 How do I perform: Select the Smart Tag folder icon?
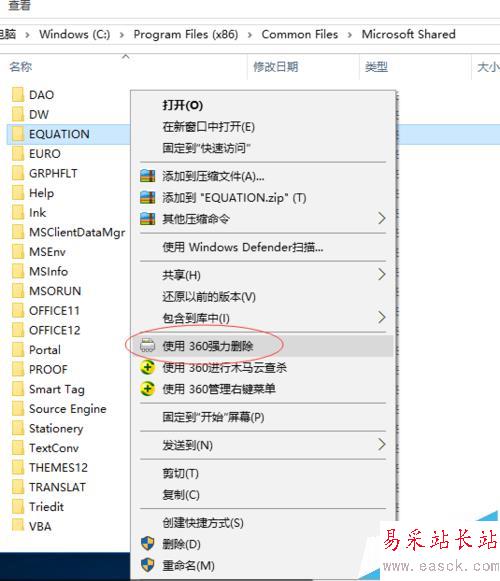pos(18,389)
